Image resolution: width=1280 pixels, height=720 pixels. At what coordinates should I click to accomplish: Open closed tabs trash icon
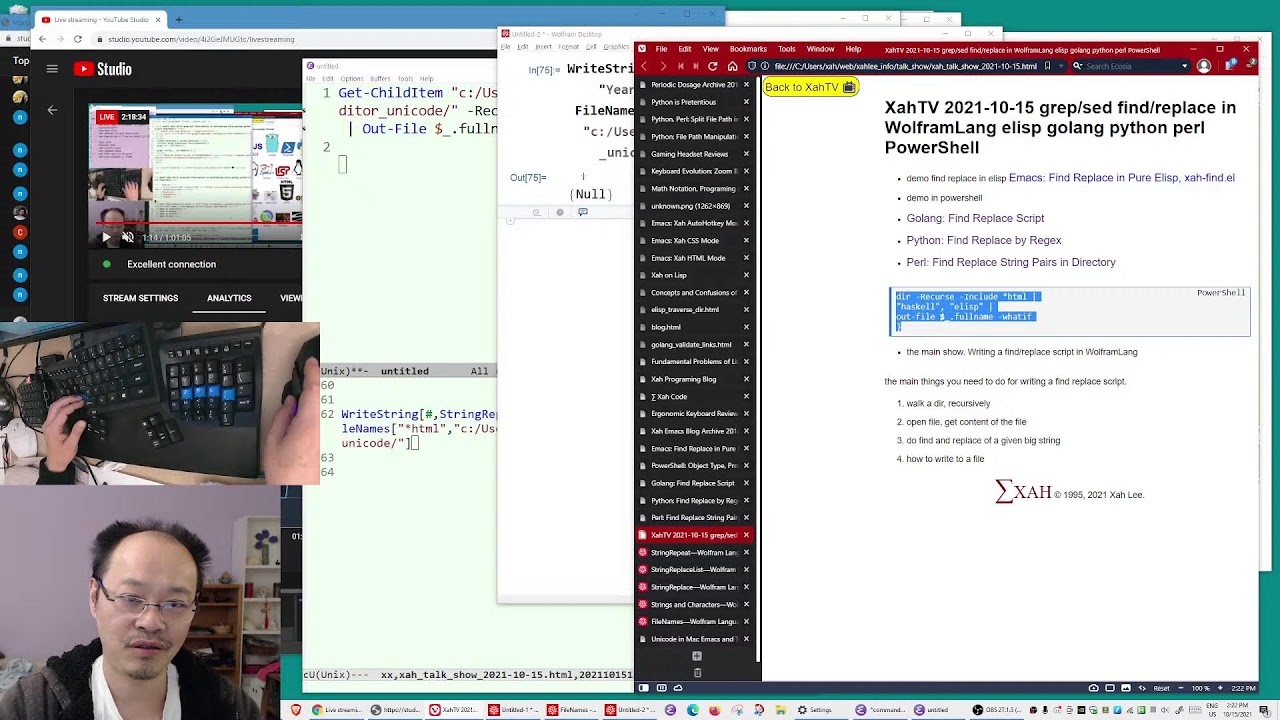(x=697, y=673)
